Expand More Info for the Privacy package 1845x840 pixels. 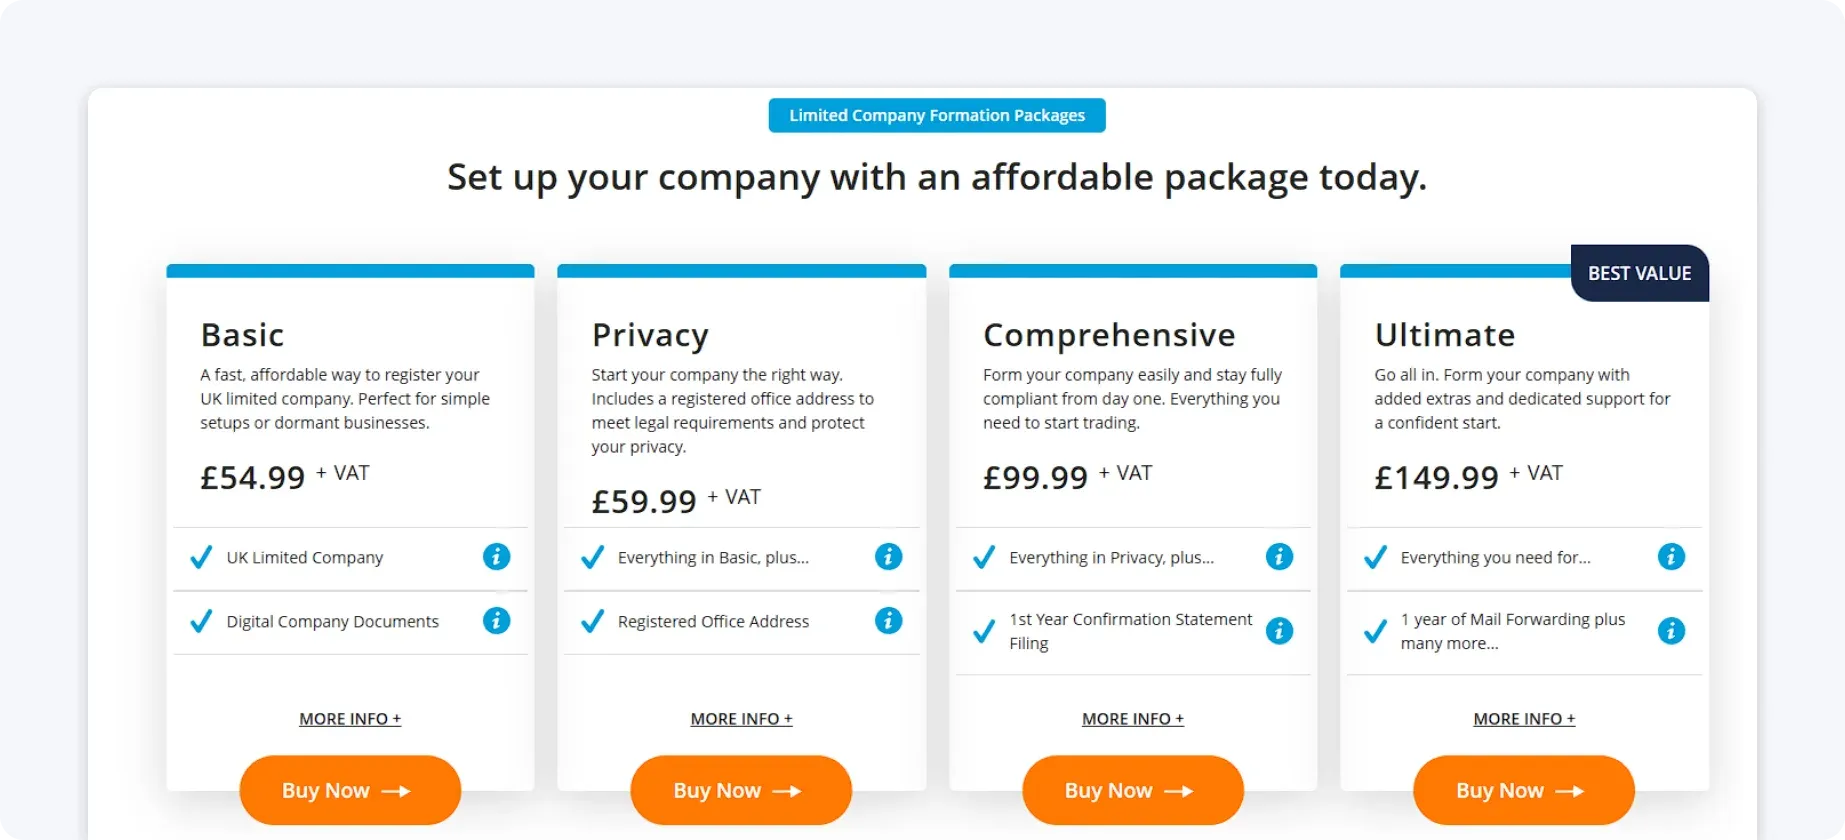pos(741,718)
